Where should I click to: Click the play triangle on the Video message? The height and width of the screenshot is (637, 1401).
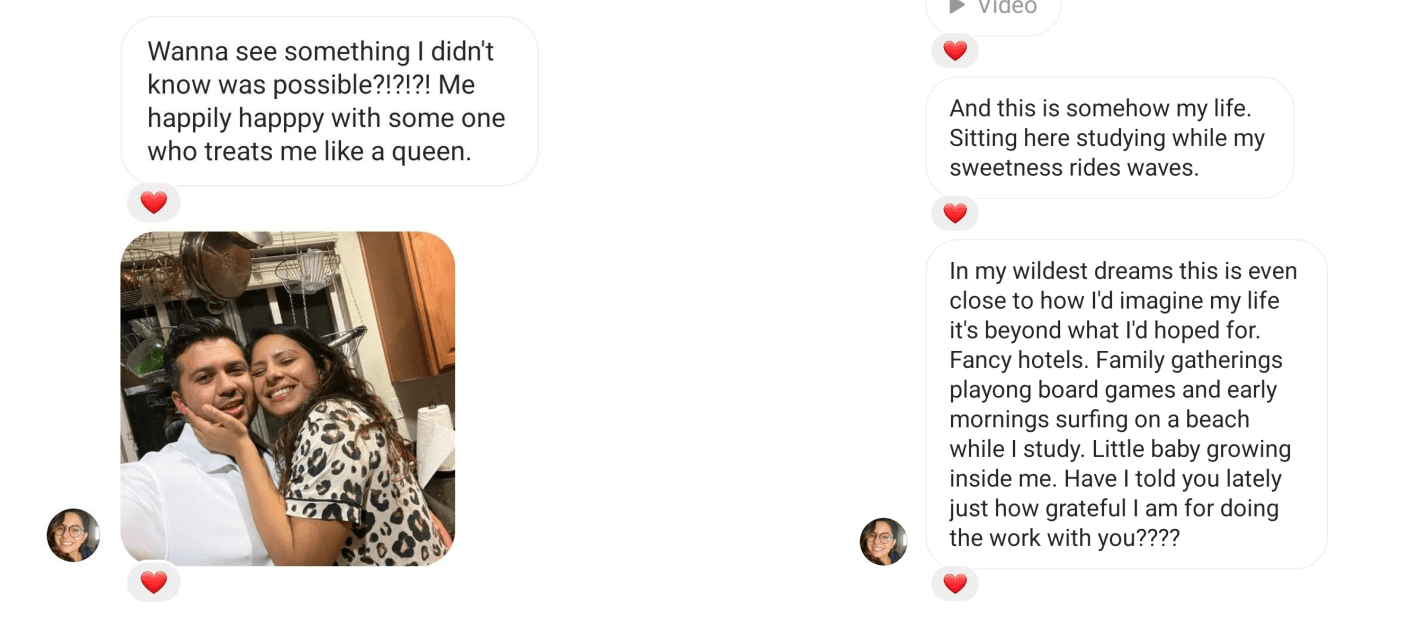957,6
